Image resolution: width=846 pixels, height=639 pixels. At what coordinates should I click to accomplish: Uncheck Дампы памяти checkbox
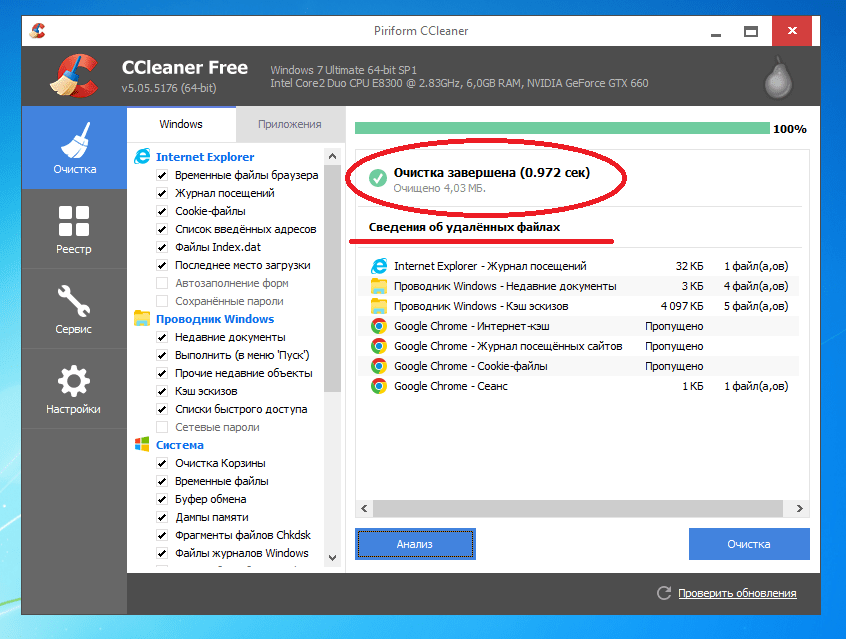[162, 517]
